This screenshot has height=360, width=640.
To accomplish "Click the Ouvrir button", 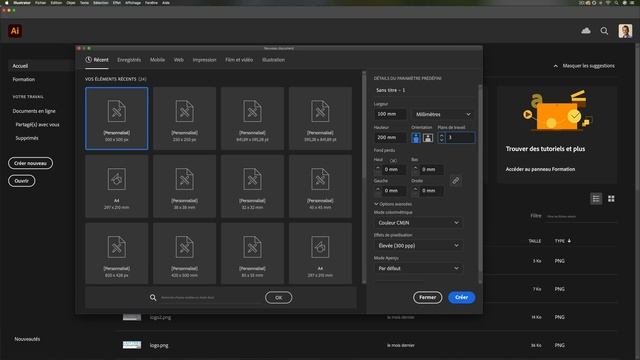I will click(22, 181).
